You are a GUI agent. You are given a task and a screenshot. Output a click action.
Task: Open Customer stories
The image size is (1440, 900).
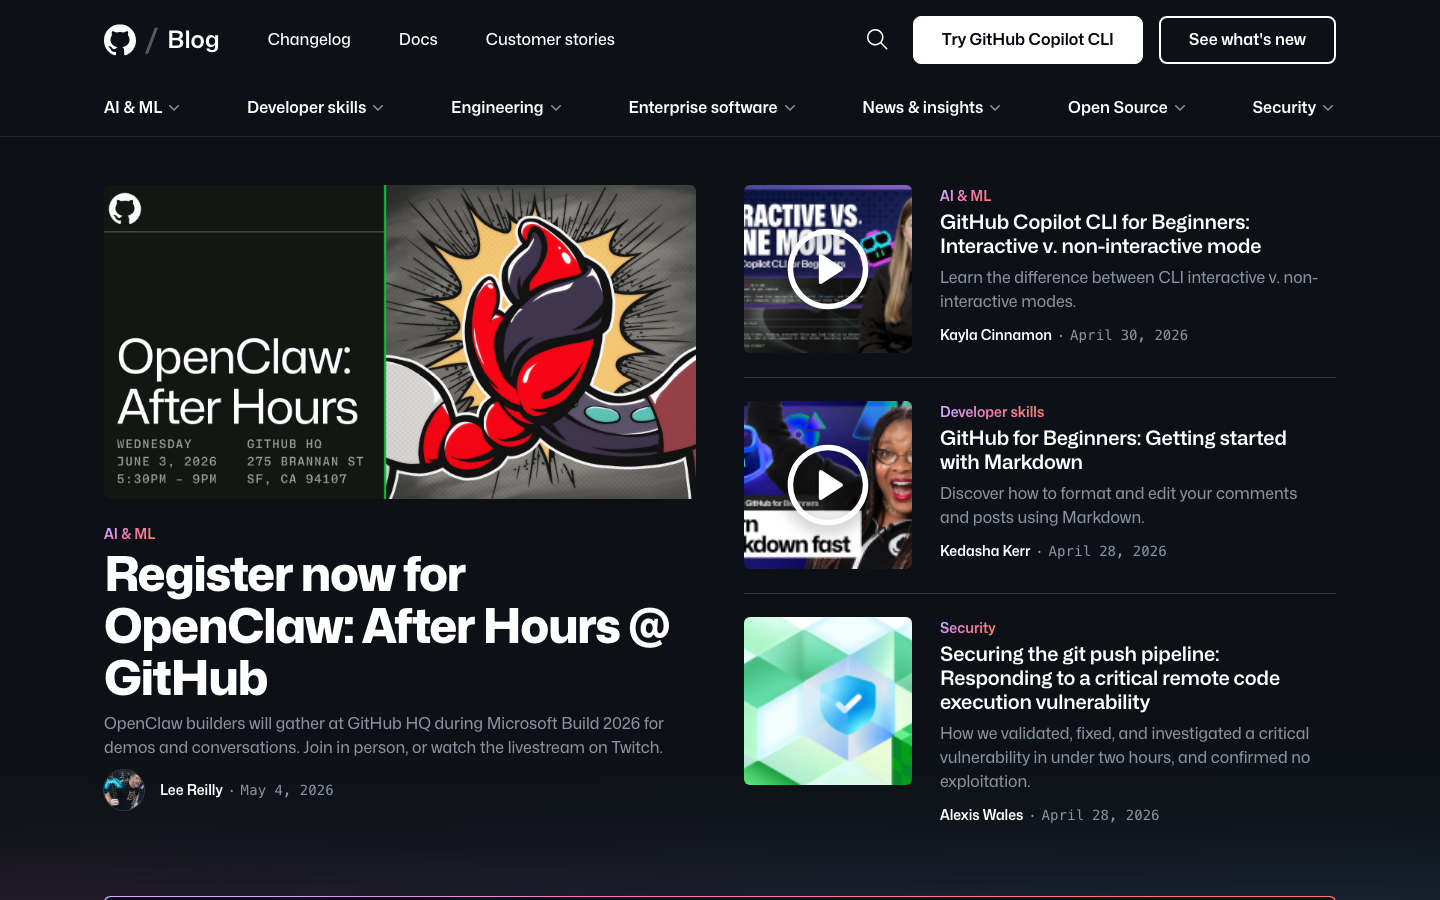[x=550, y=39]
